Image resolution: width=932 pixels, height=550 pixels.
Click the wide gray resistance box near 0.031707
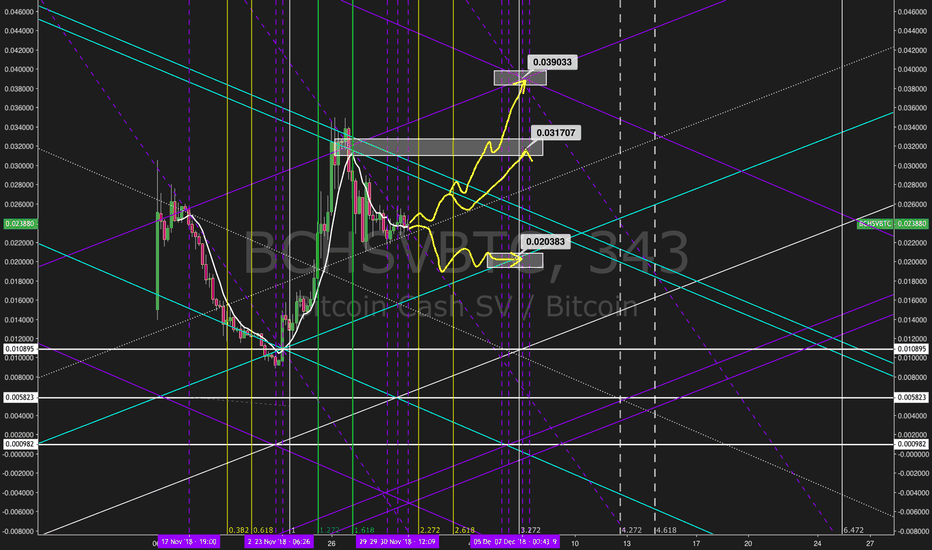click(439, 147)
